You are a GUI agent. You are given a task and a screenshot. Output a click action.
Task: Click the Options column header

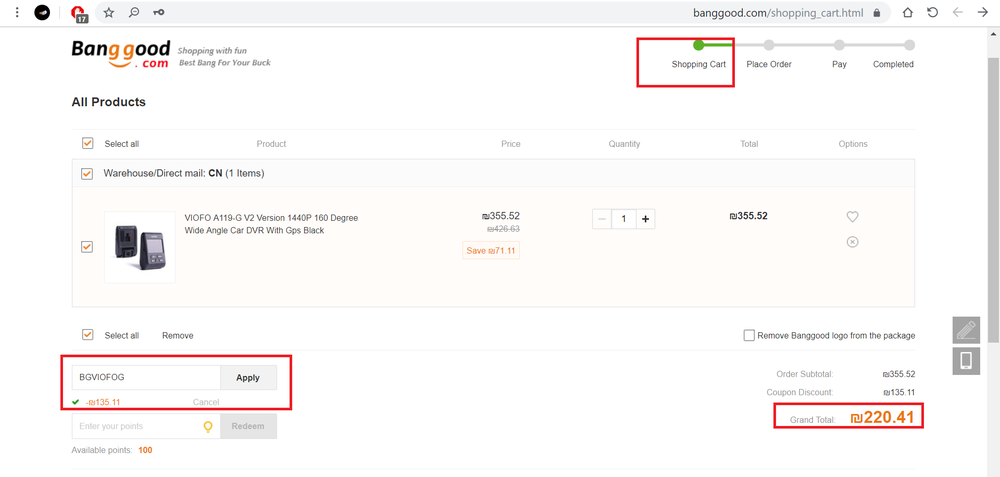(853, 144)
